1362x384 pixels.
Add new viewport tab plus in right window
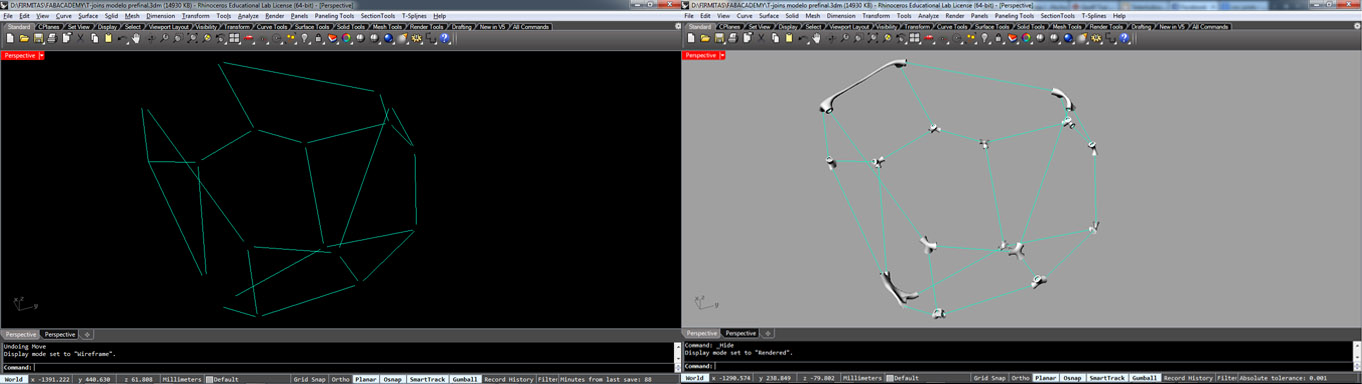pyautogui.click(x=768, y=333)
